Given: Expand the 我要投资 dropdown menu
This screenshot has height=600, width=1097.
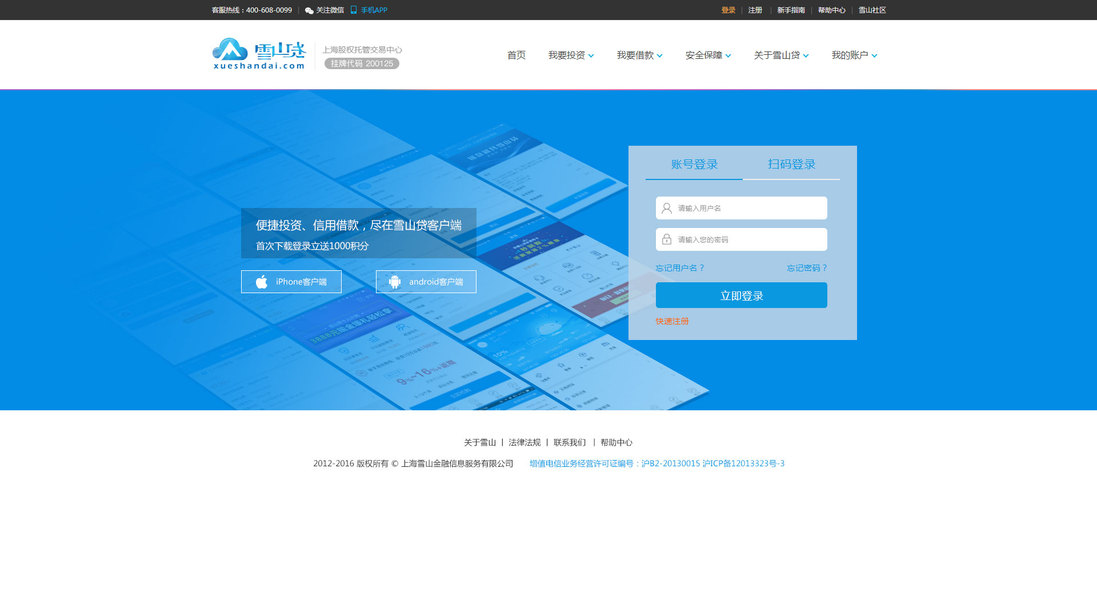Looking at the screenshot, I should tap(571, 55).
